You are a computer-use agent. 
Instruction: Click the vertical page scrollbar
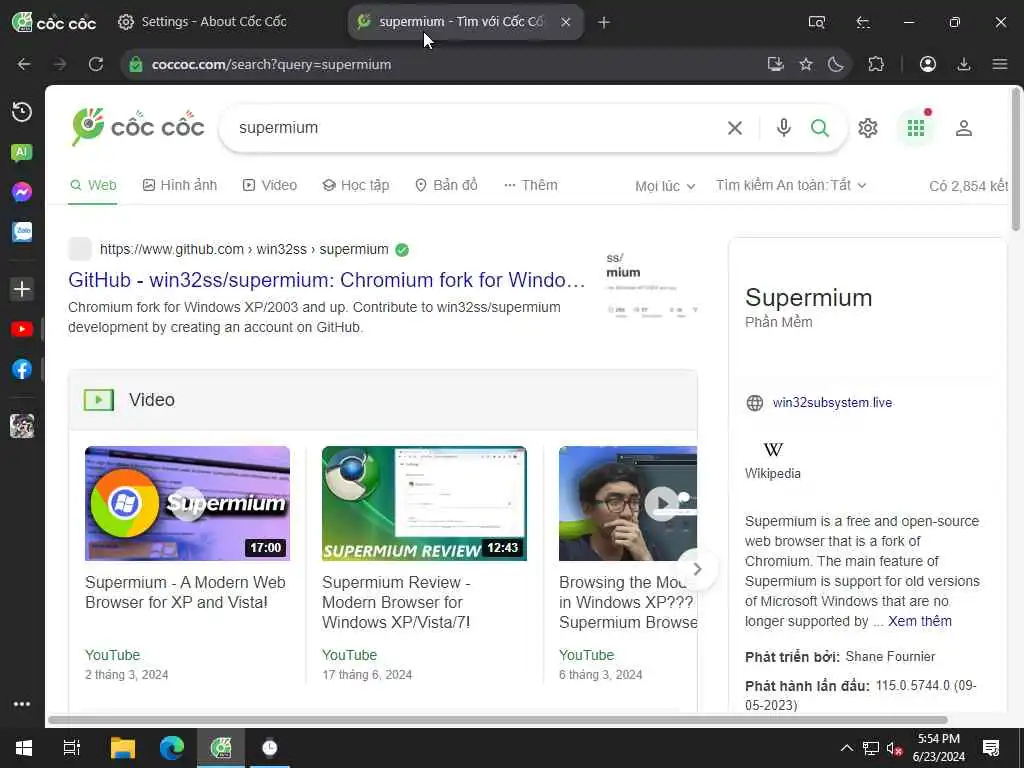coord(1016,159)
